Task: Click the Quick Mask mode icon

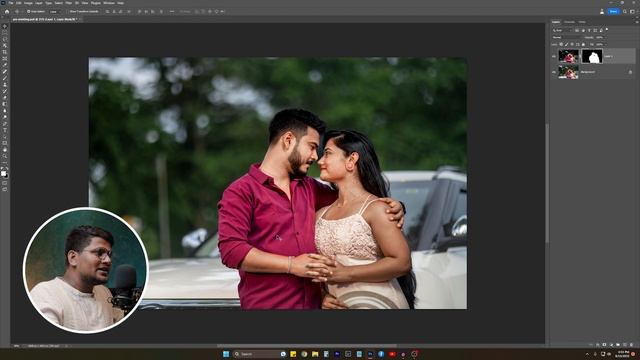Action: 5,182
